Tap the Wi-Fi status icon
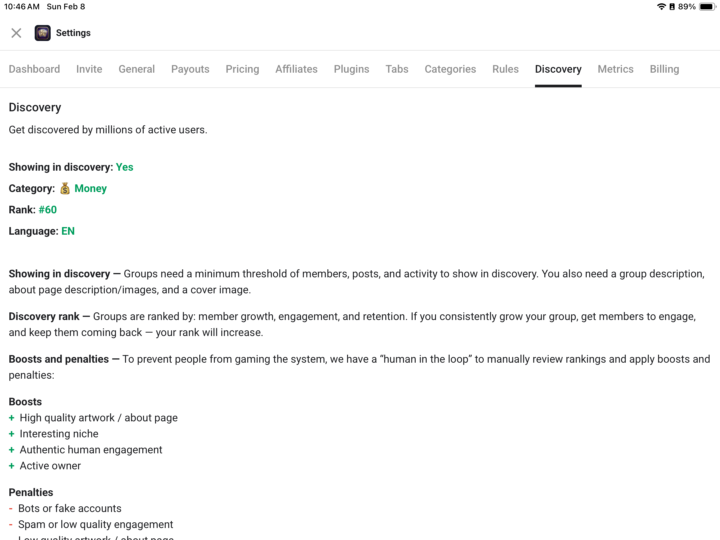 tap(661, 7)
